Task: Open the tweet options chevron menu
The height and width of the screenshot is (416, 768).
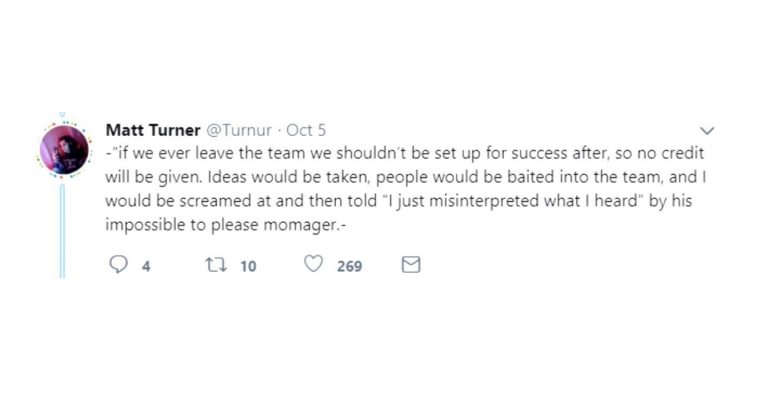Action: point(707,131)
